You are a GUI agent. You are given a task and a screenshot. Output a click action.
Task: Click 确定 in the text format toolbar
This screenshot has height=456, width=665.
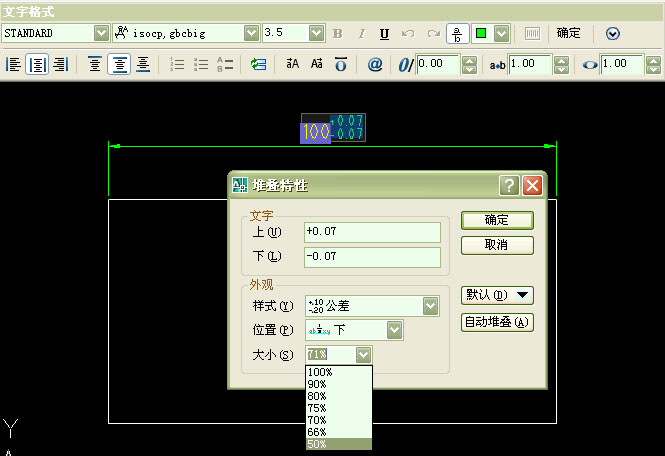tap(568, 33)
